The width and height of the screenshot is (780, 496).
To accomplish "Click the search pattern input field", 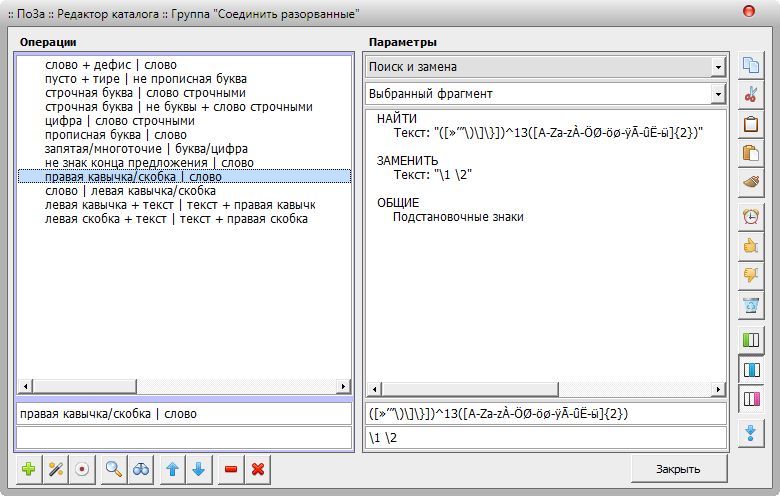I will coord(546,414).
